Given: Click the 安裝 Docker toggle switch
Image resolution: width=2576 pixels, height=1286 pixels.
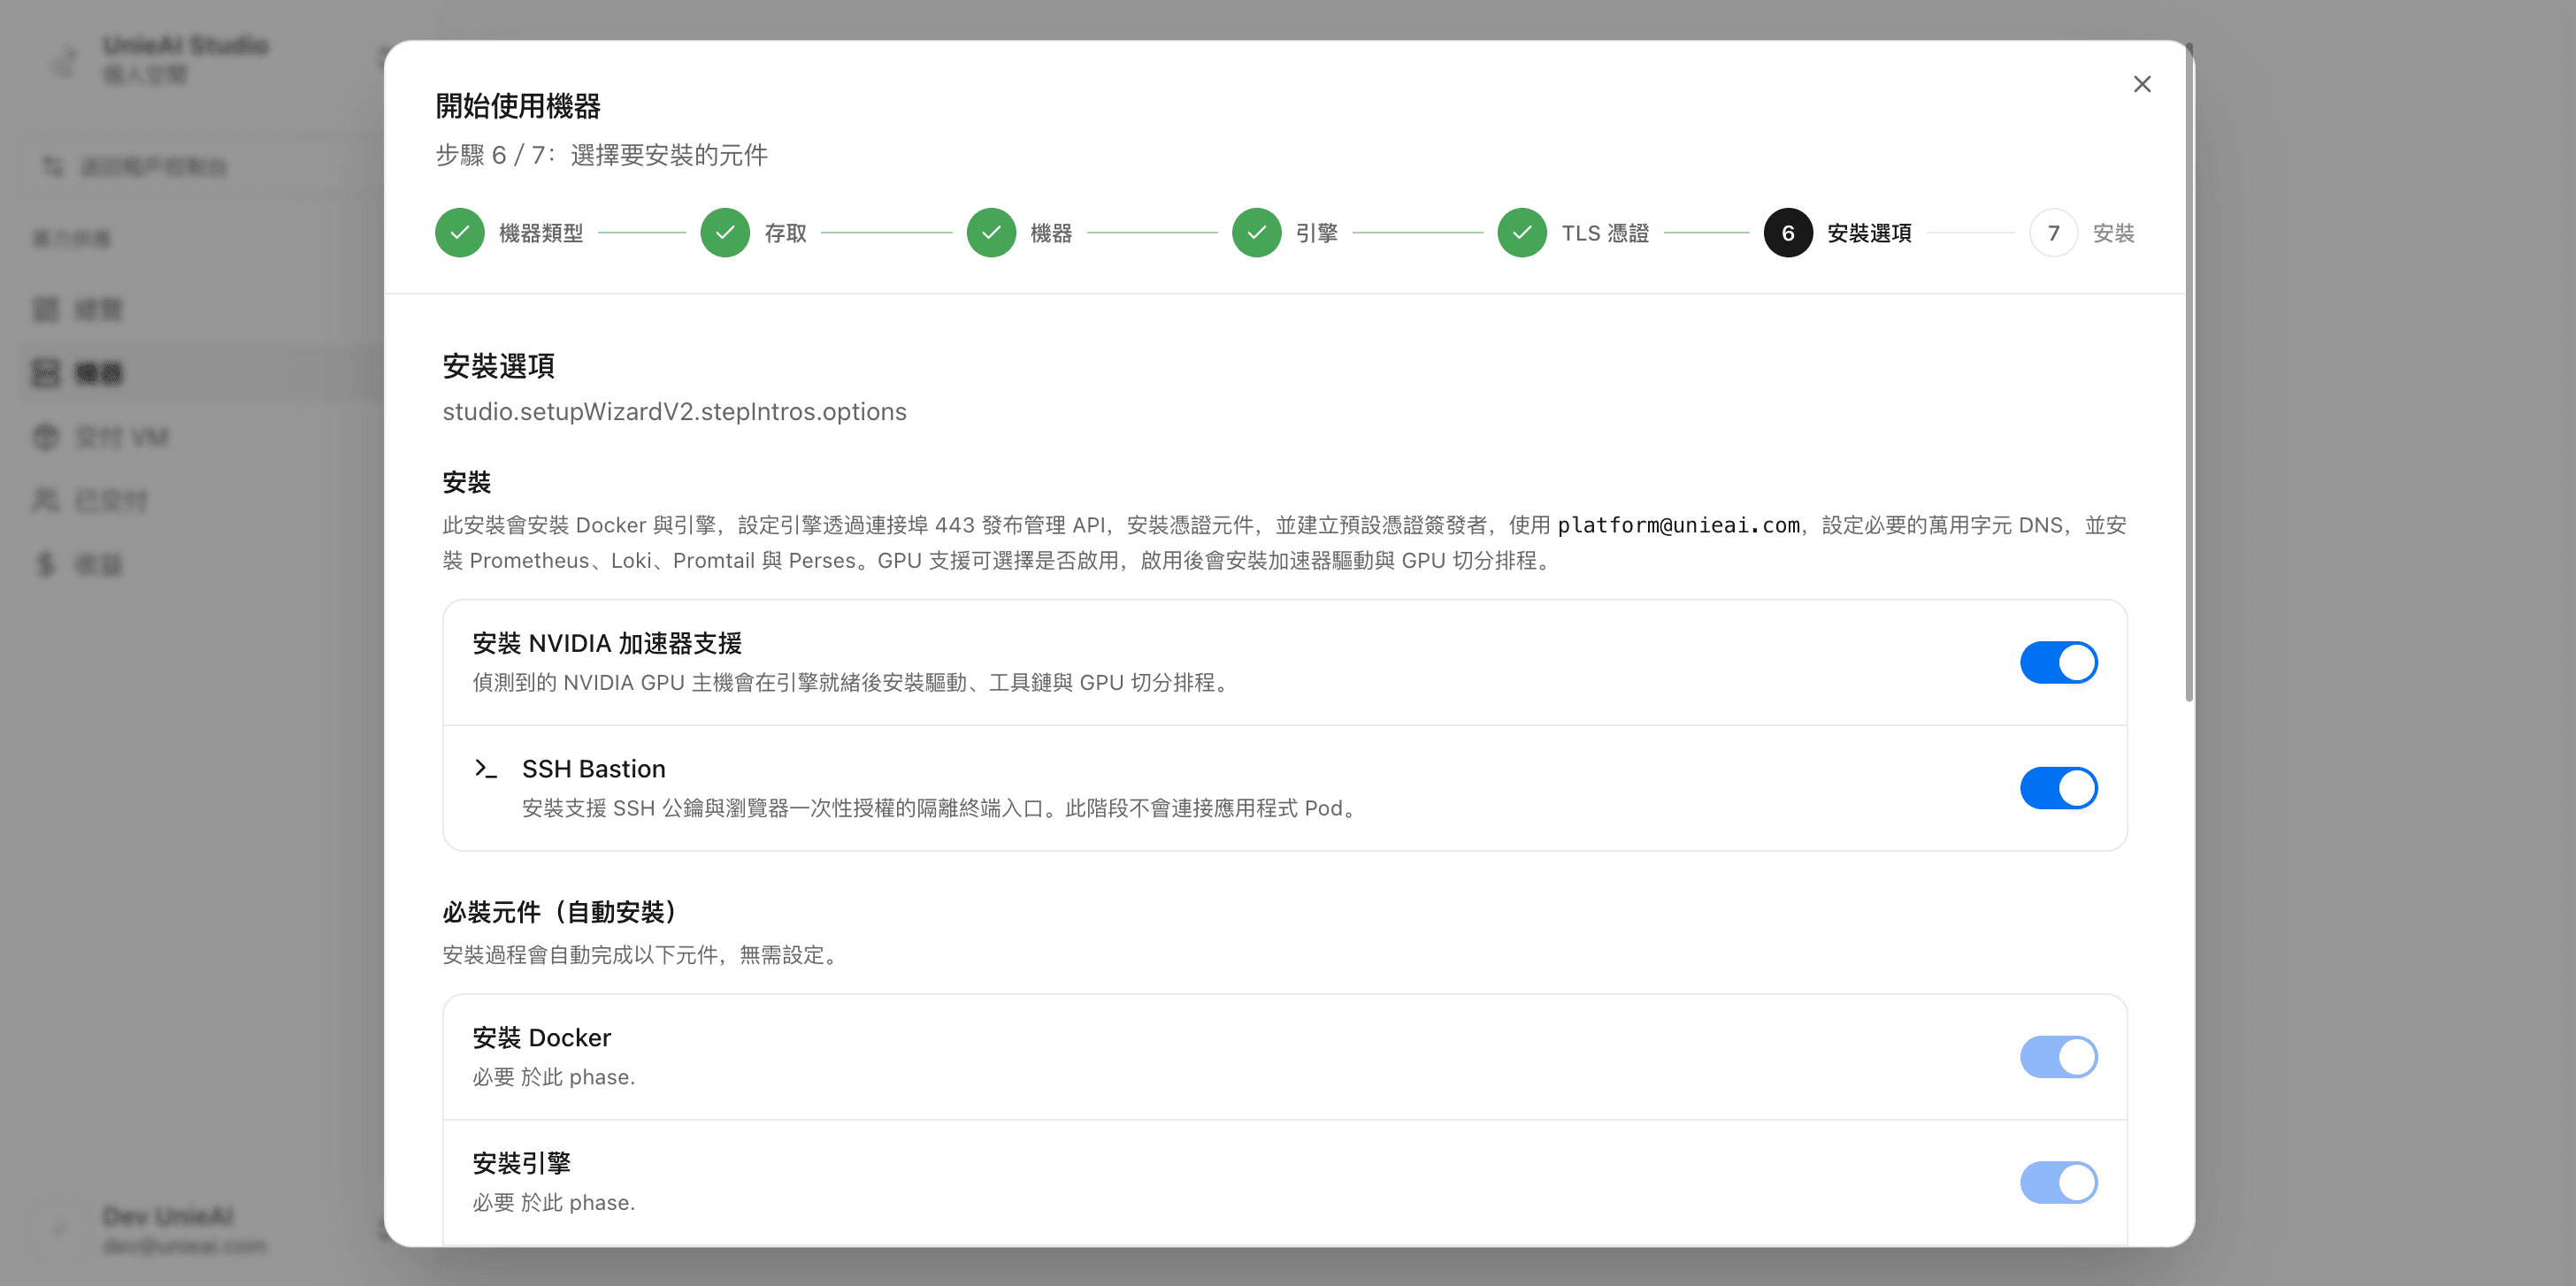Looking at the screenshot, I should pyautogui.click(x=2058, y=1057).
